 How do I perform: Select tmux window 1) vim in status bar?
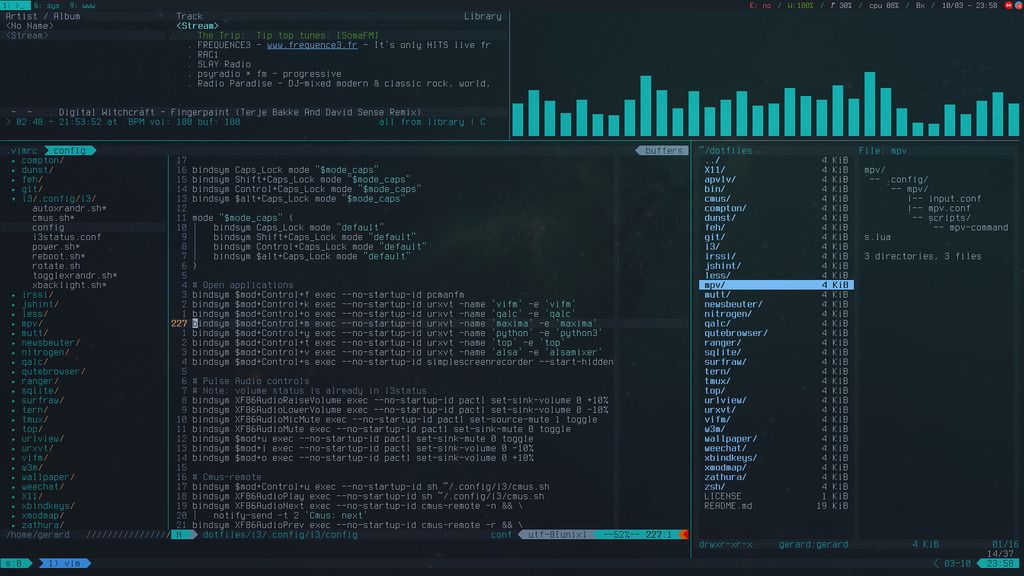[x=64, y=563]
